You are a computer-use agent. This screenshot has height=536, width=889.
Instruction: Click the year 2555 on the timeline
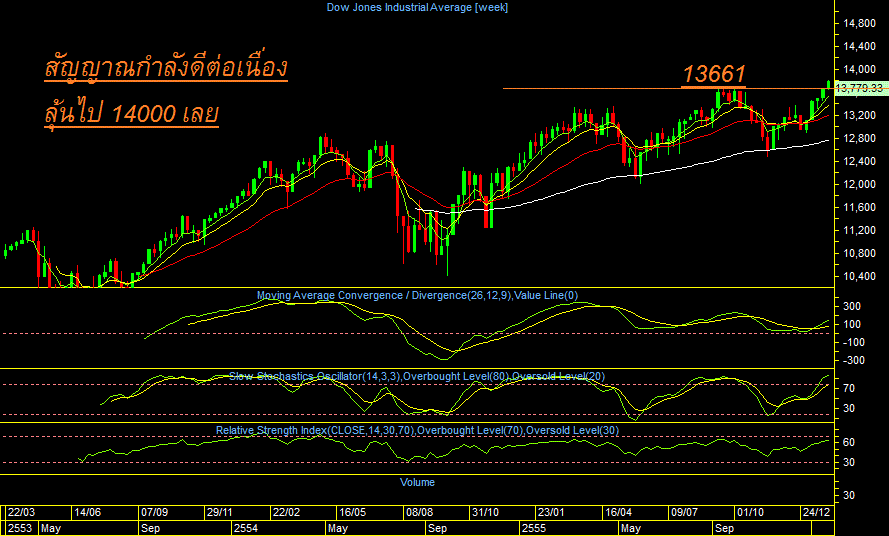[534, 529]
